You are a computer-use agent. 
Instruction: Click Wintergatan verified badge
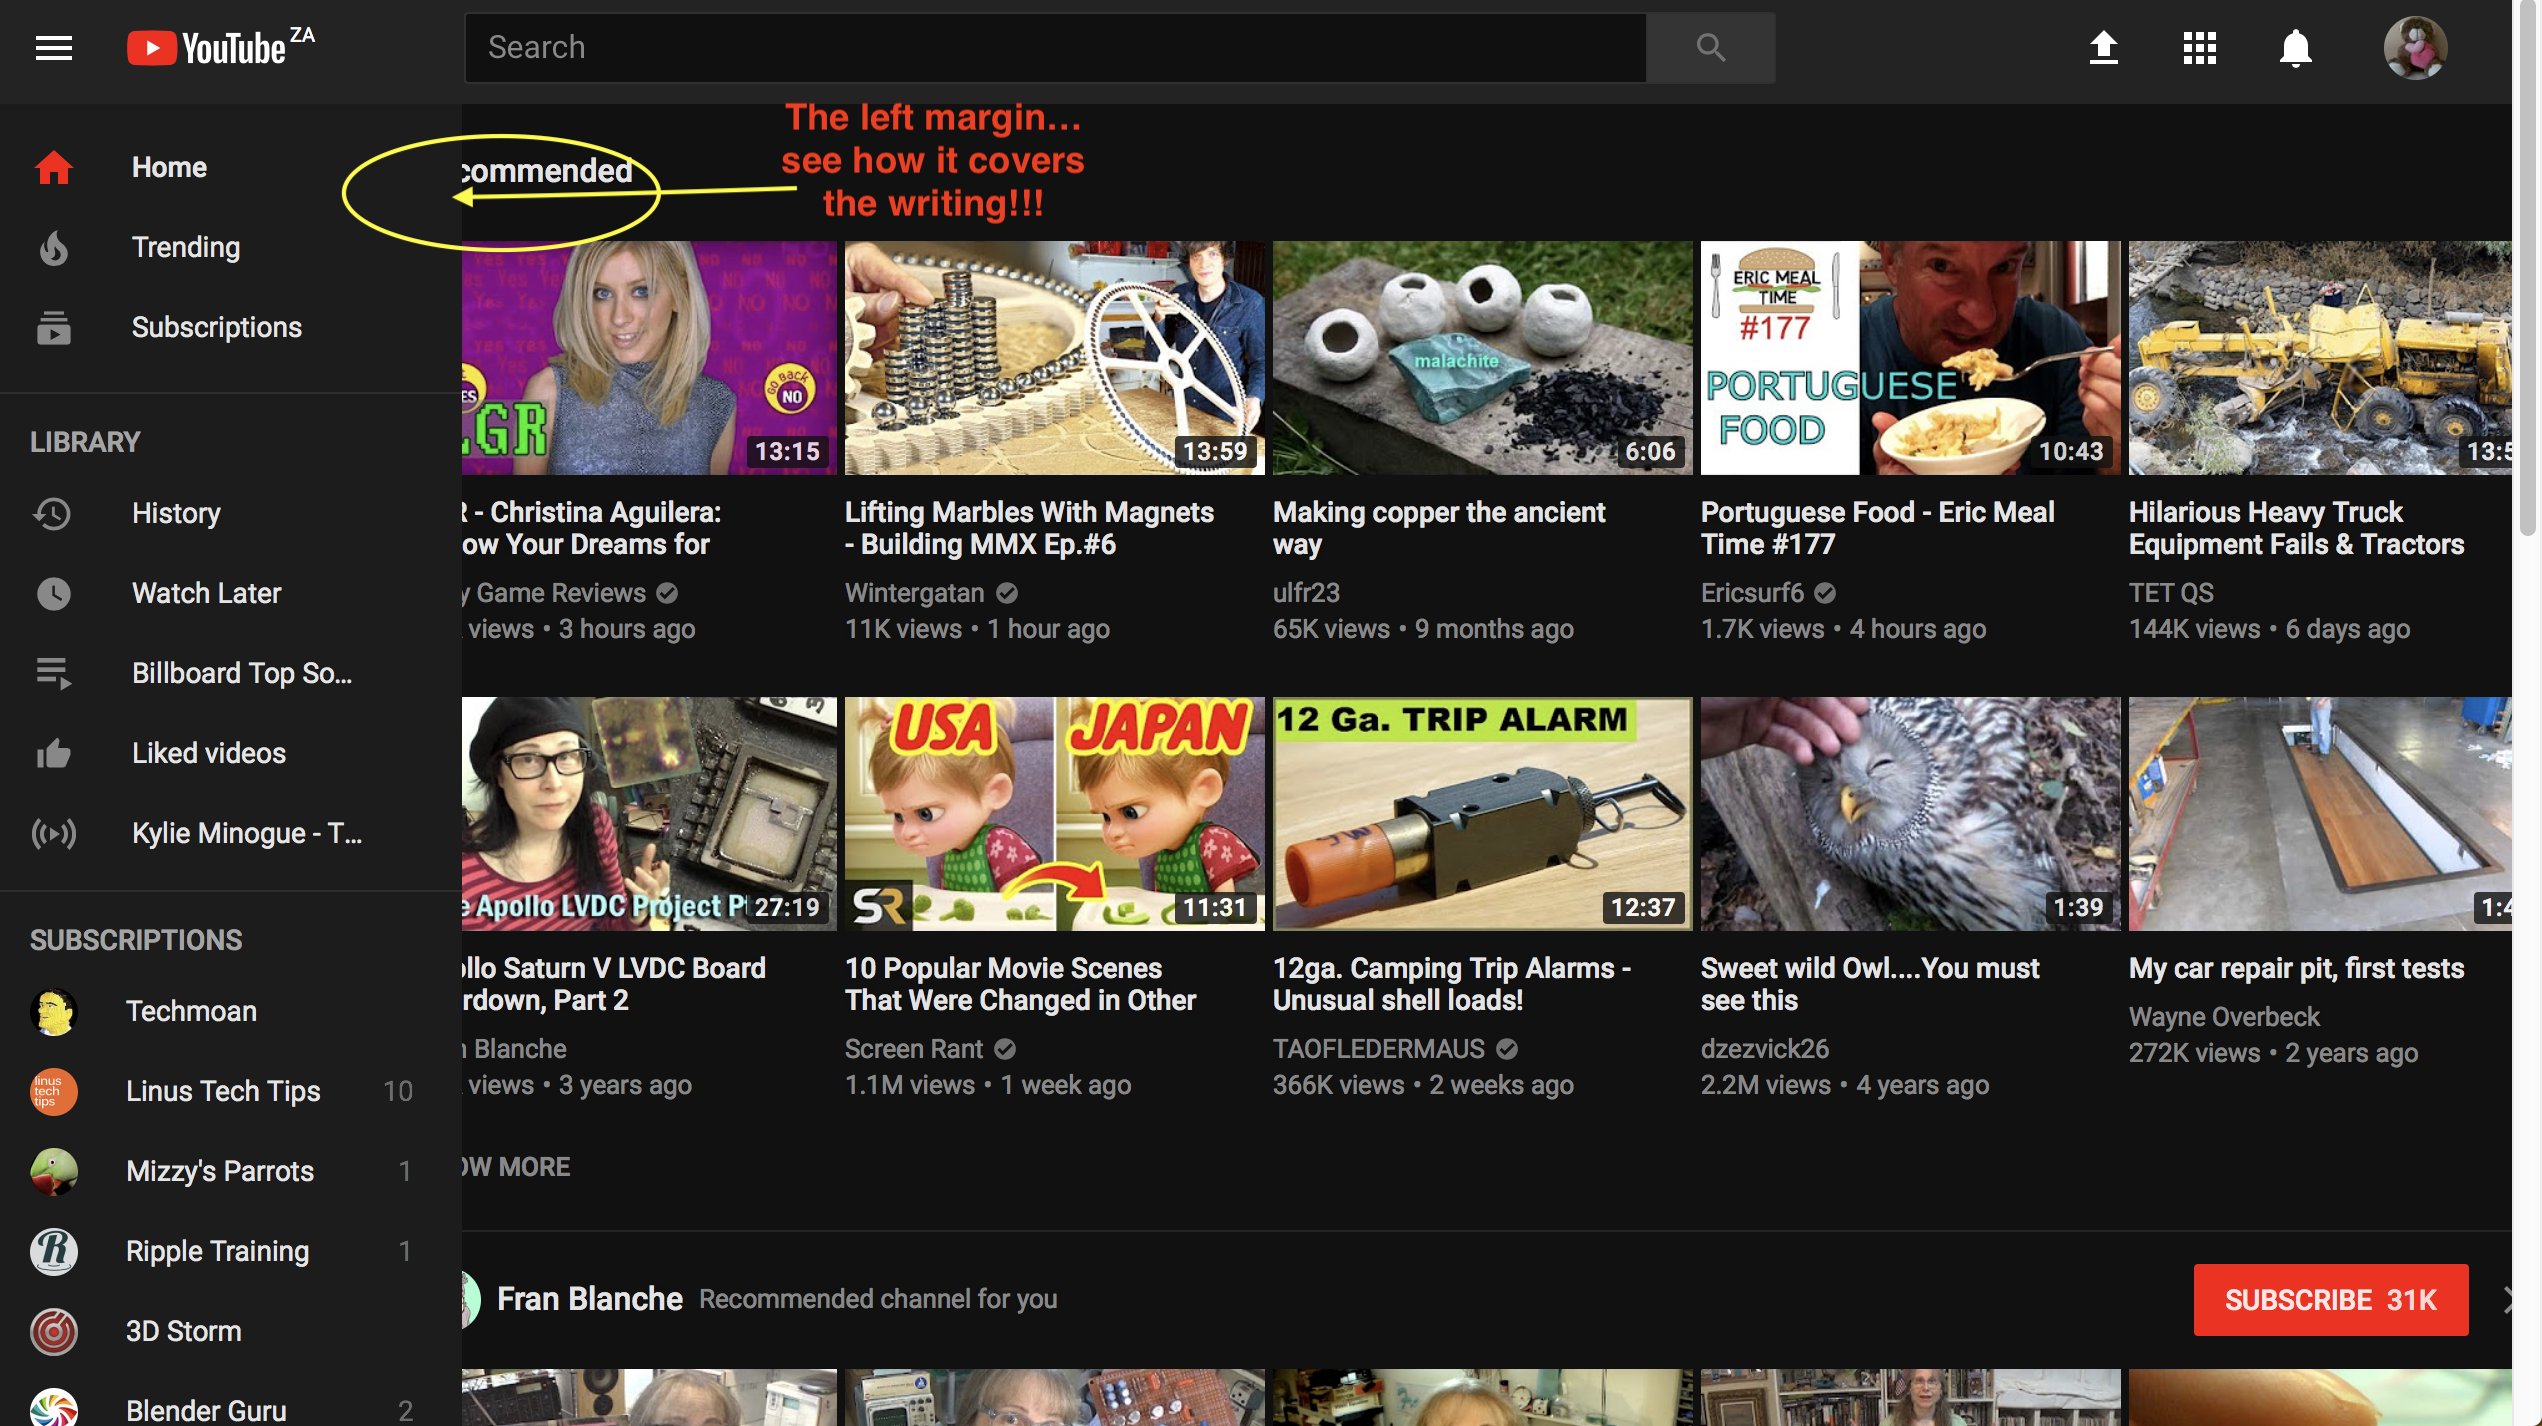coord(1007,593)
